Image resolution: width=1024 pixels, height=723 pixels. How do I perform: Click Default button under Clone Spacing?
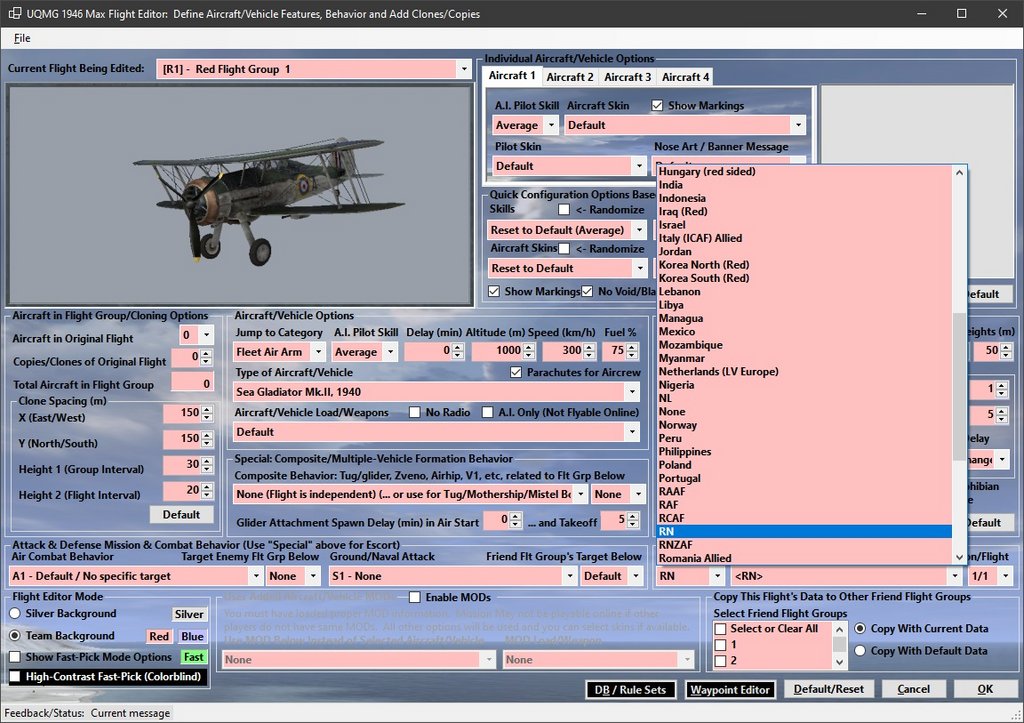(x=181, y=515)
